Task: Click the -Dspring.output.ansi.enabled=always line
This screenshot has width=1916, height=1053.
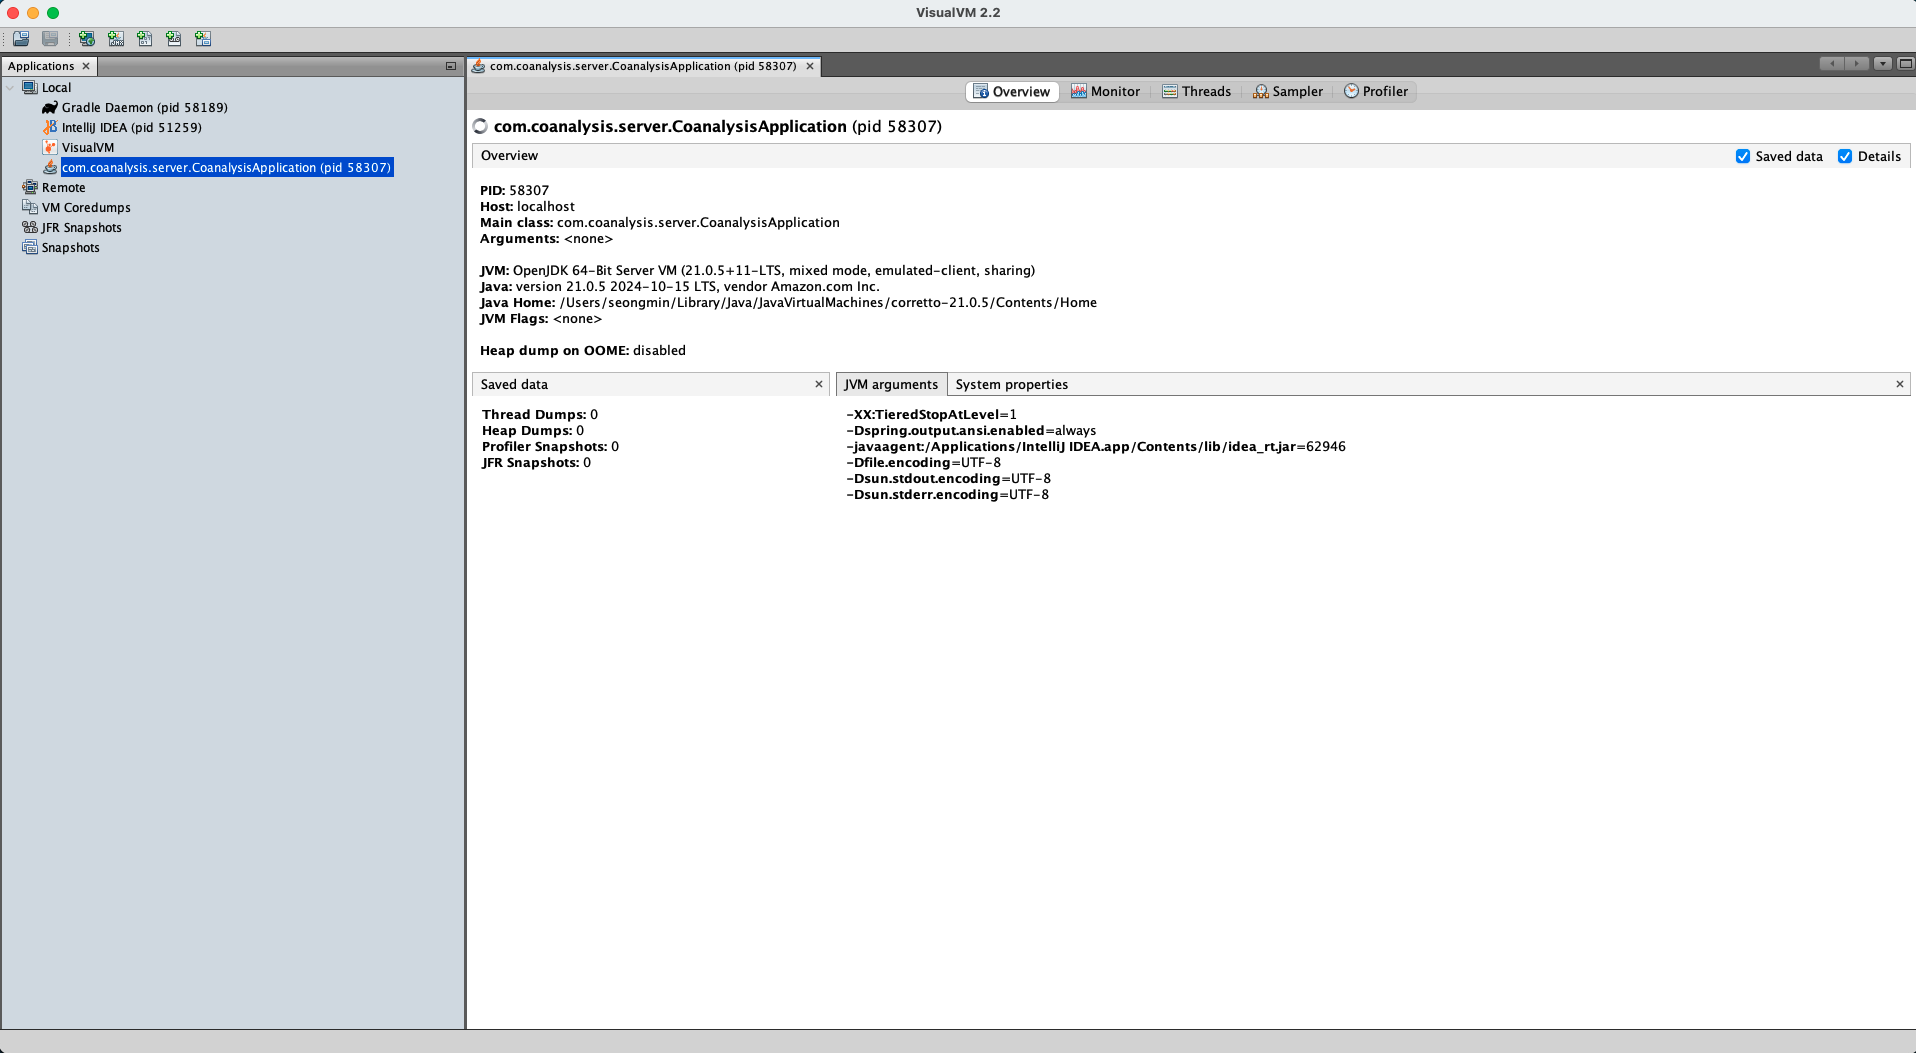Action: (x=971, y=431)
